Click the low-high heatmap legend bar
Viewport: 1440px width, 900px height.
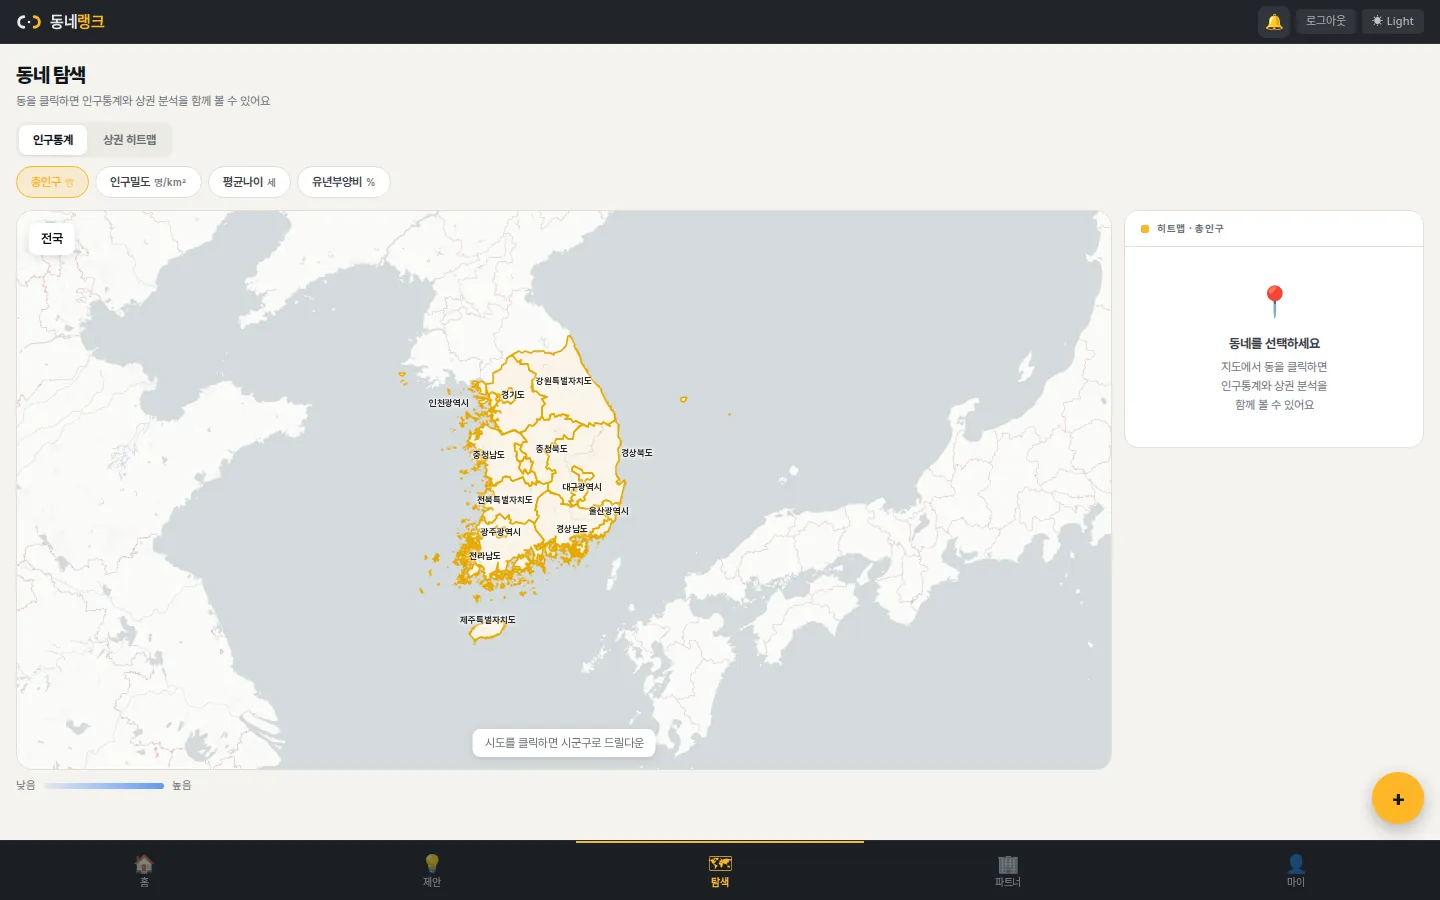104,786
